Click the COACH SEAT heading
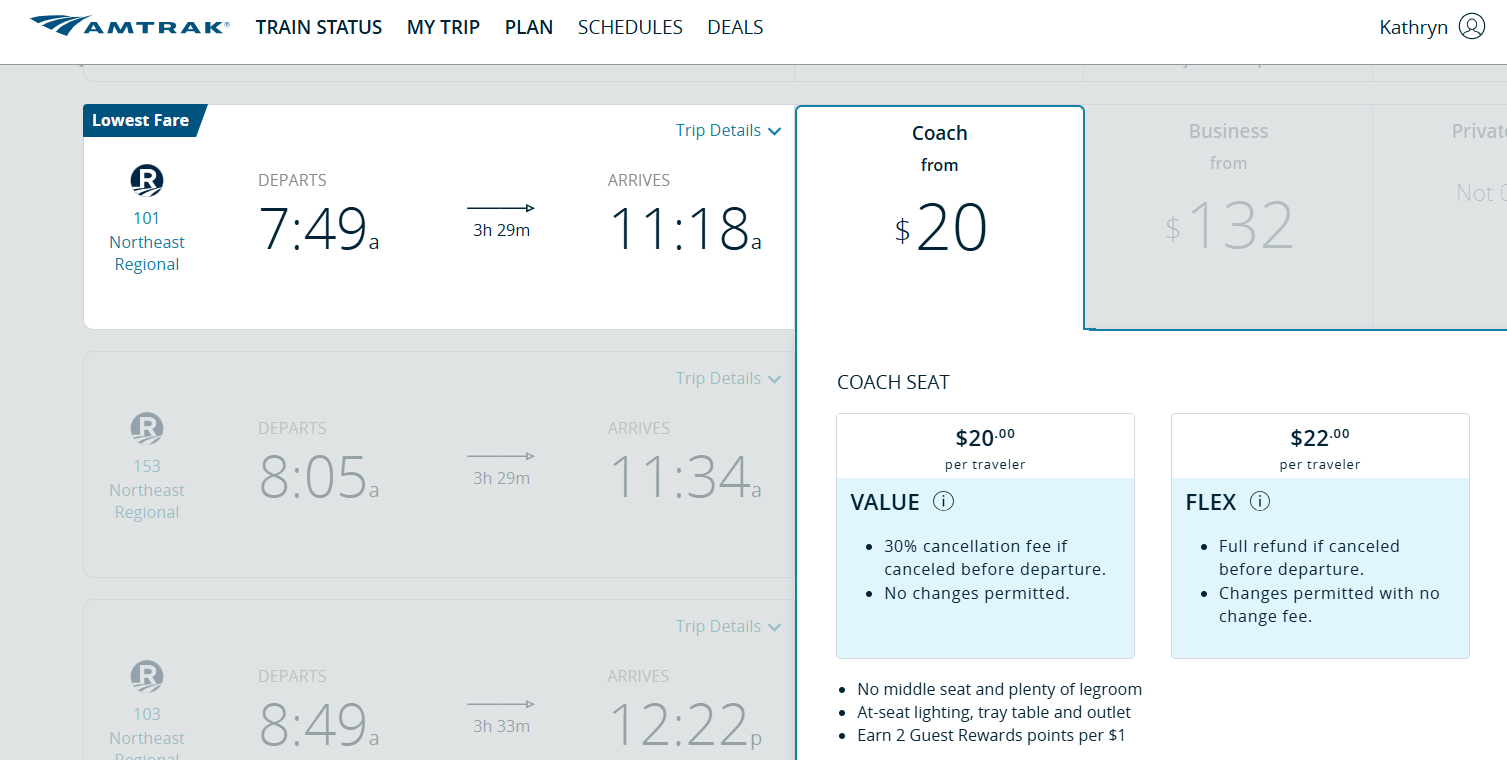Screen dimensions: 1507x760 tap(893, 382)
